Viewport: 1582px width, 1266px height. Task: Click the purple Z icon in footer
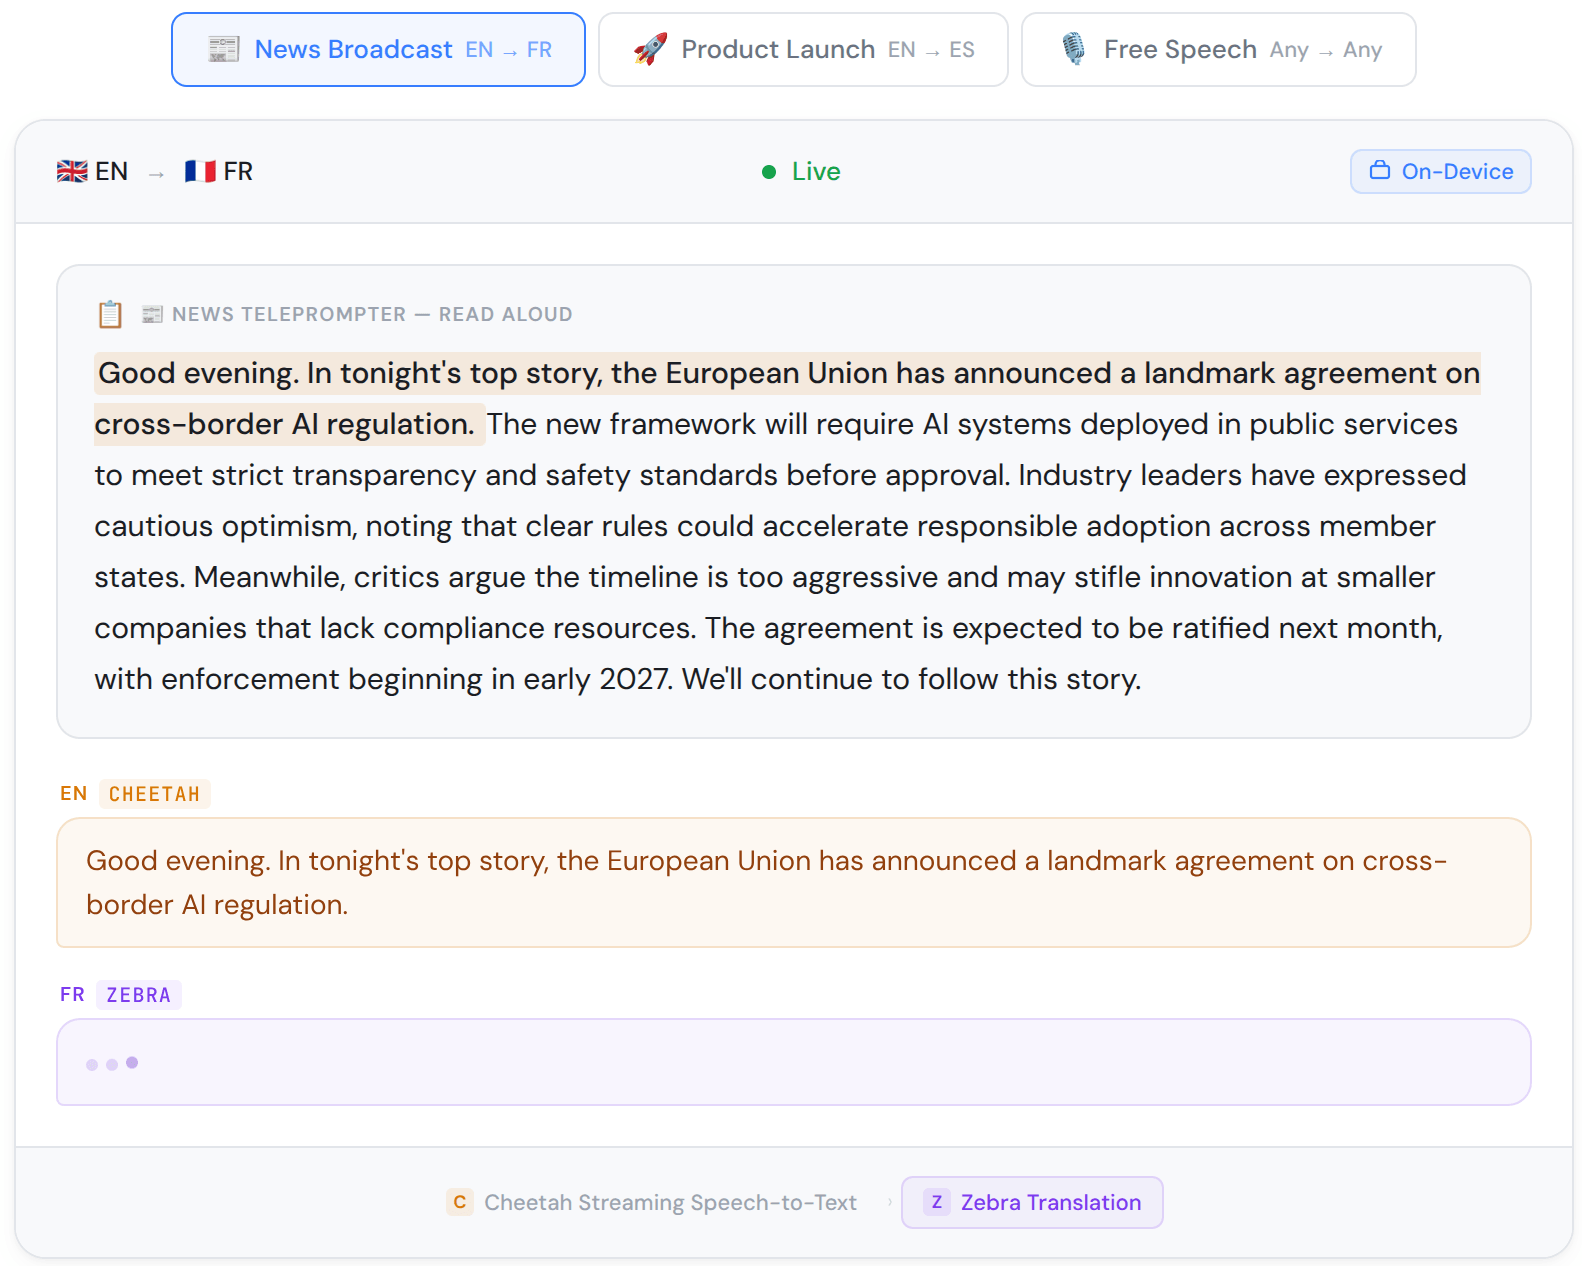[x=937, y=1202]
